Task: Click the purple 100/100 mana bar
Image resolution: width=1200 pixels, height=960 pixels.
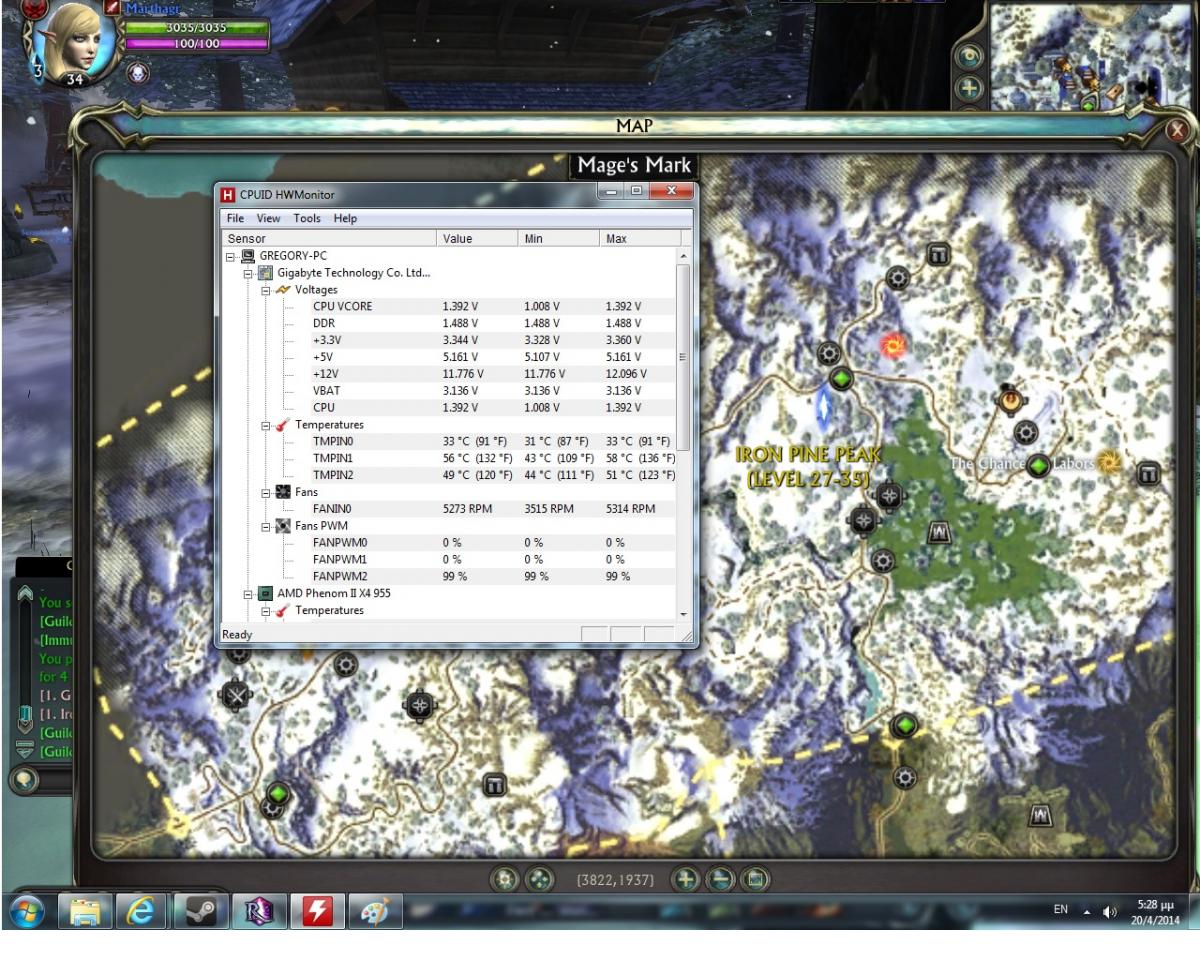Action: [197, 44]
